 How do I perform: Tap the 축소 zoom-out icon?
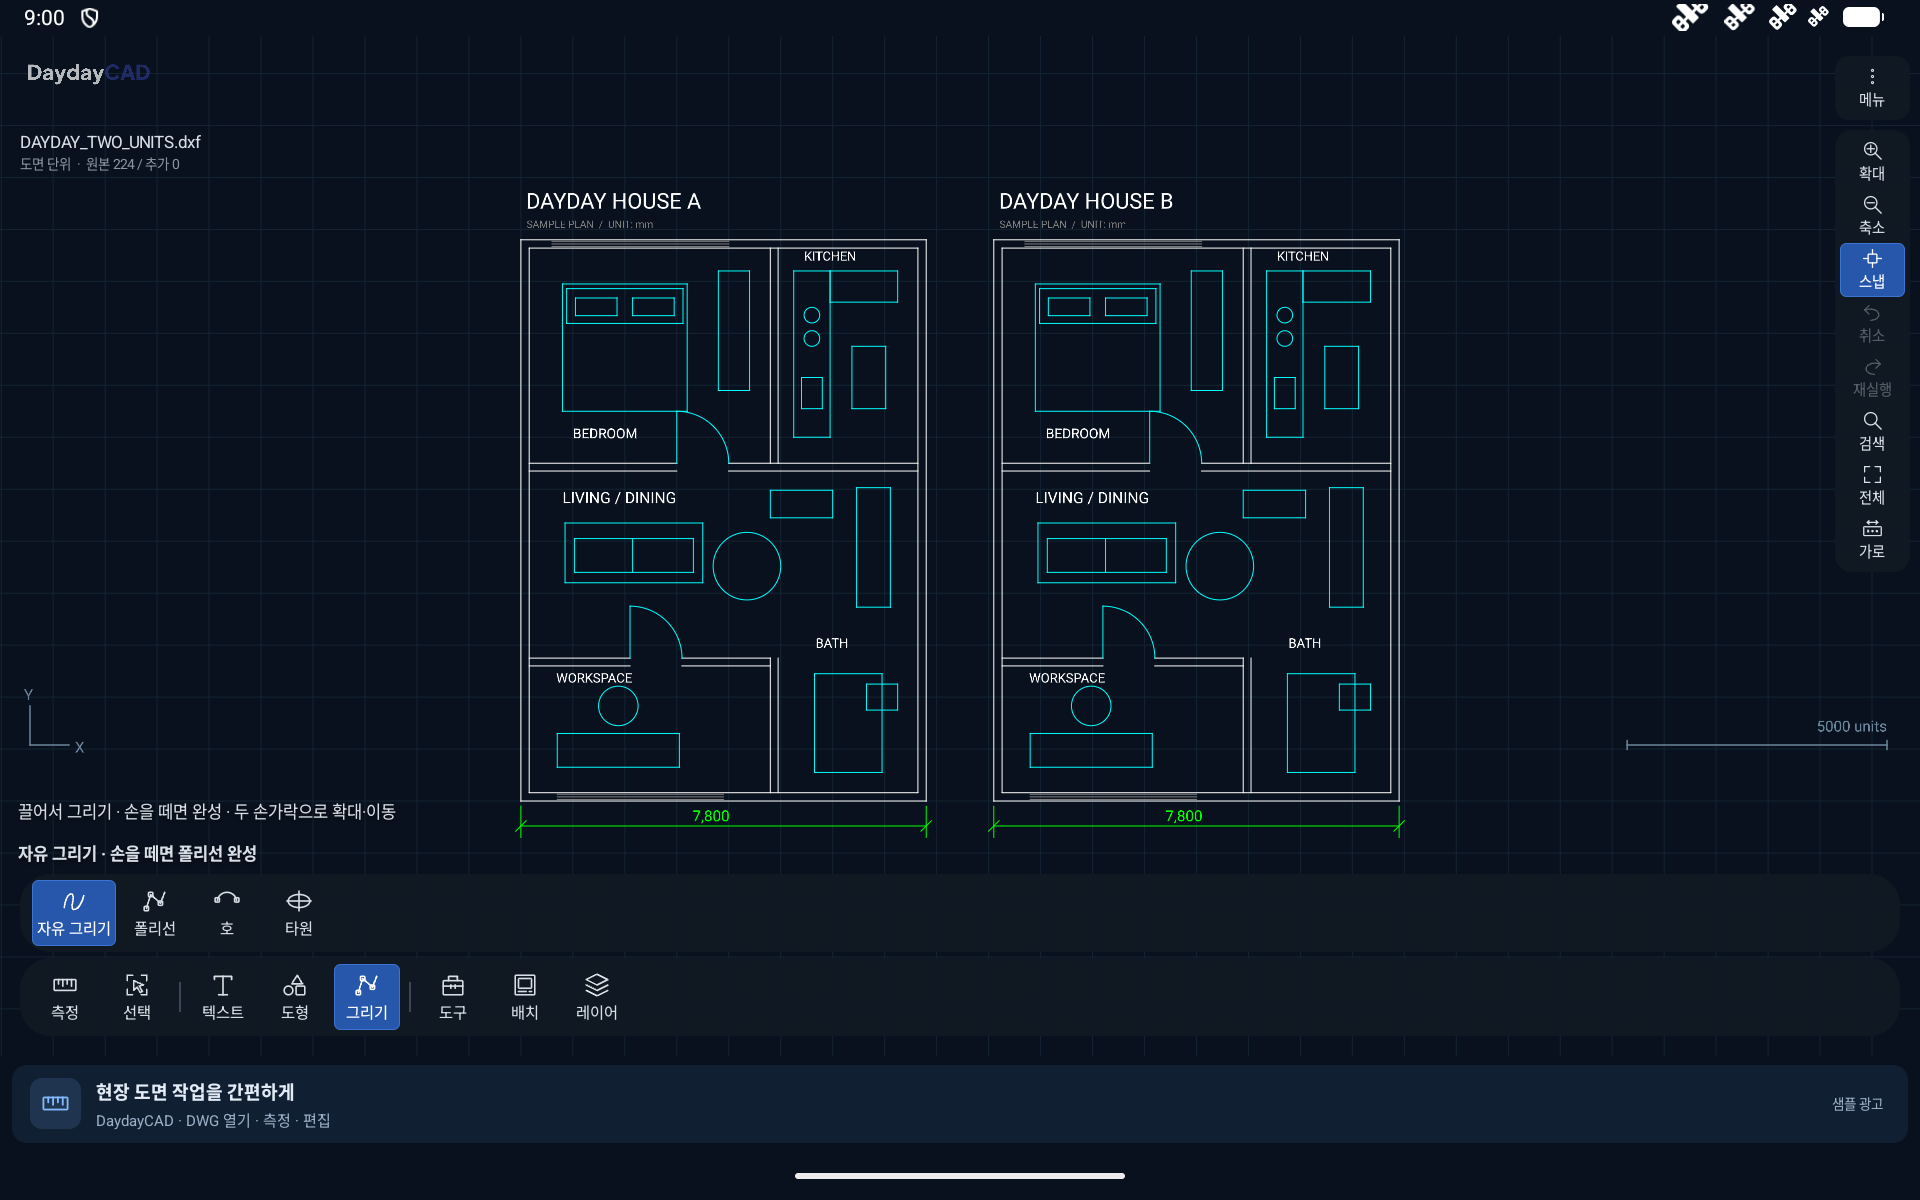(1872, 215)
